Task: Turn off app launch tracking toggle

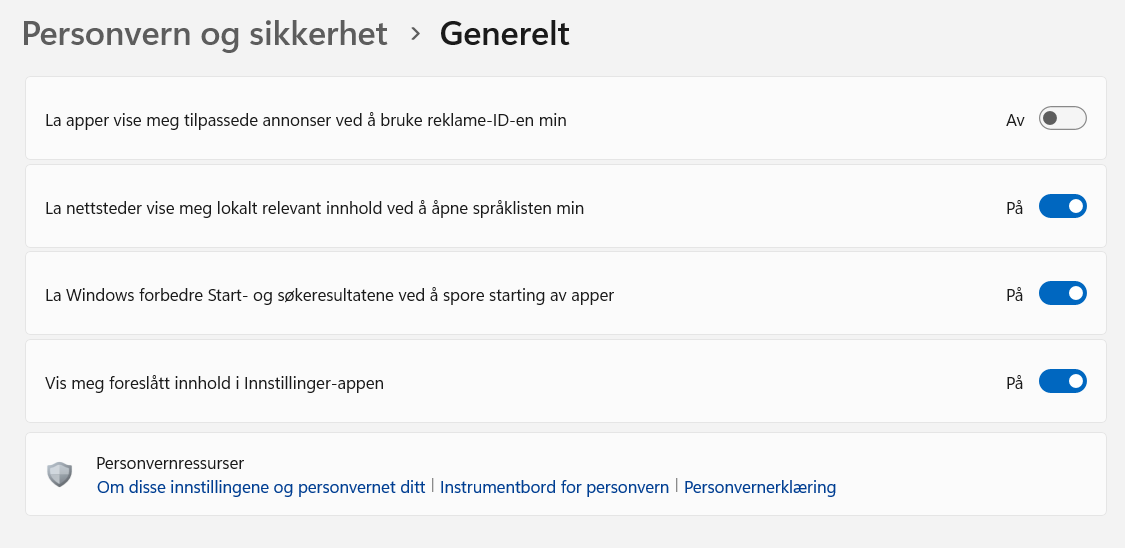Action: [x=1062, y=294]
